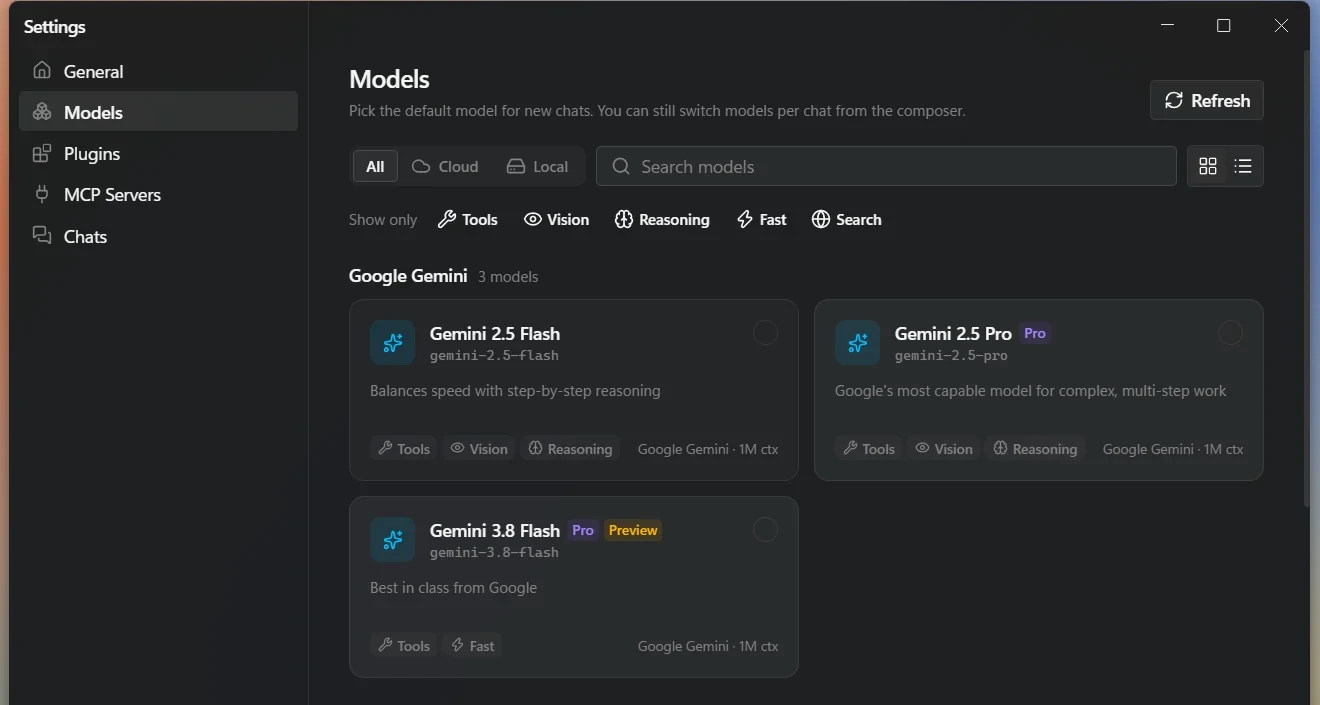Click Reasoning tag on Gemini 2.5 Flash card

(570, 448)
